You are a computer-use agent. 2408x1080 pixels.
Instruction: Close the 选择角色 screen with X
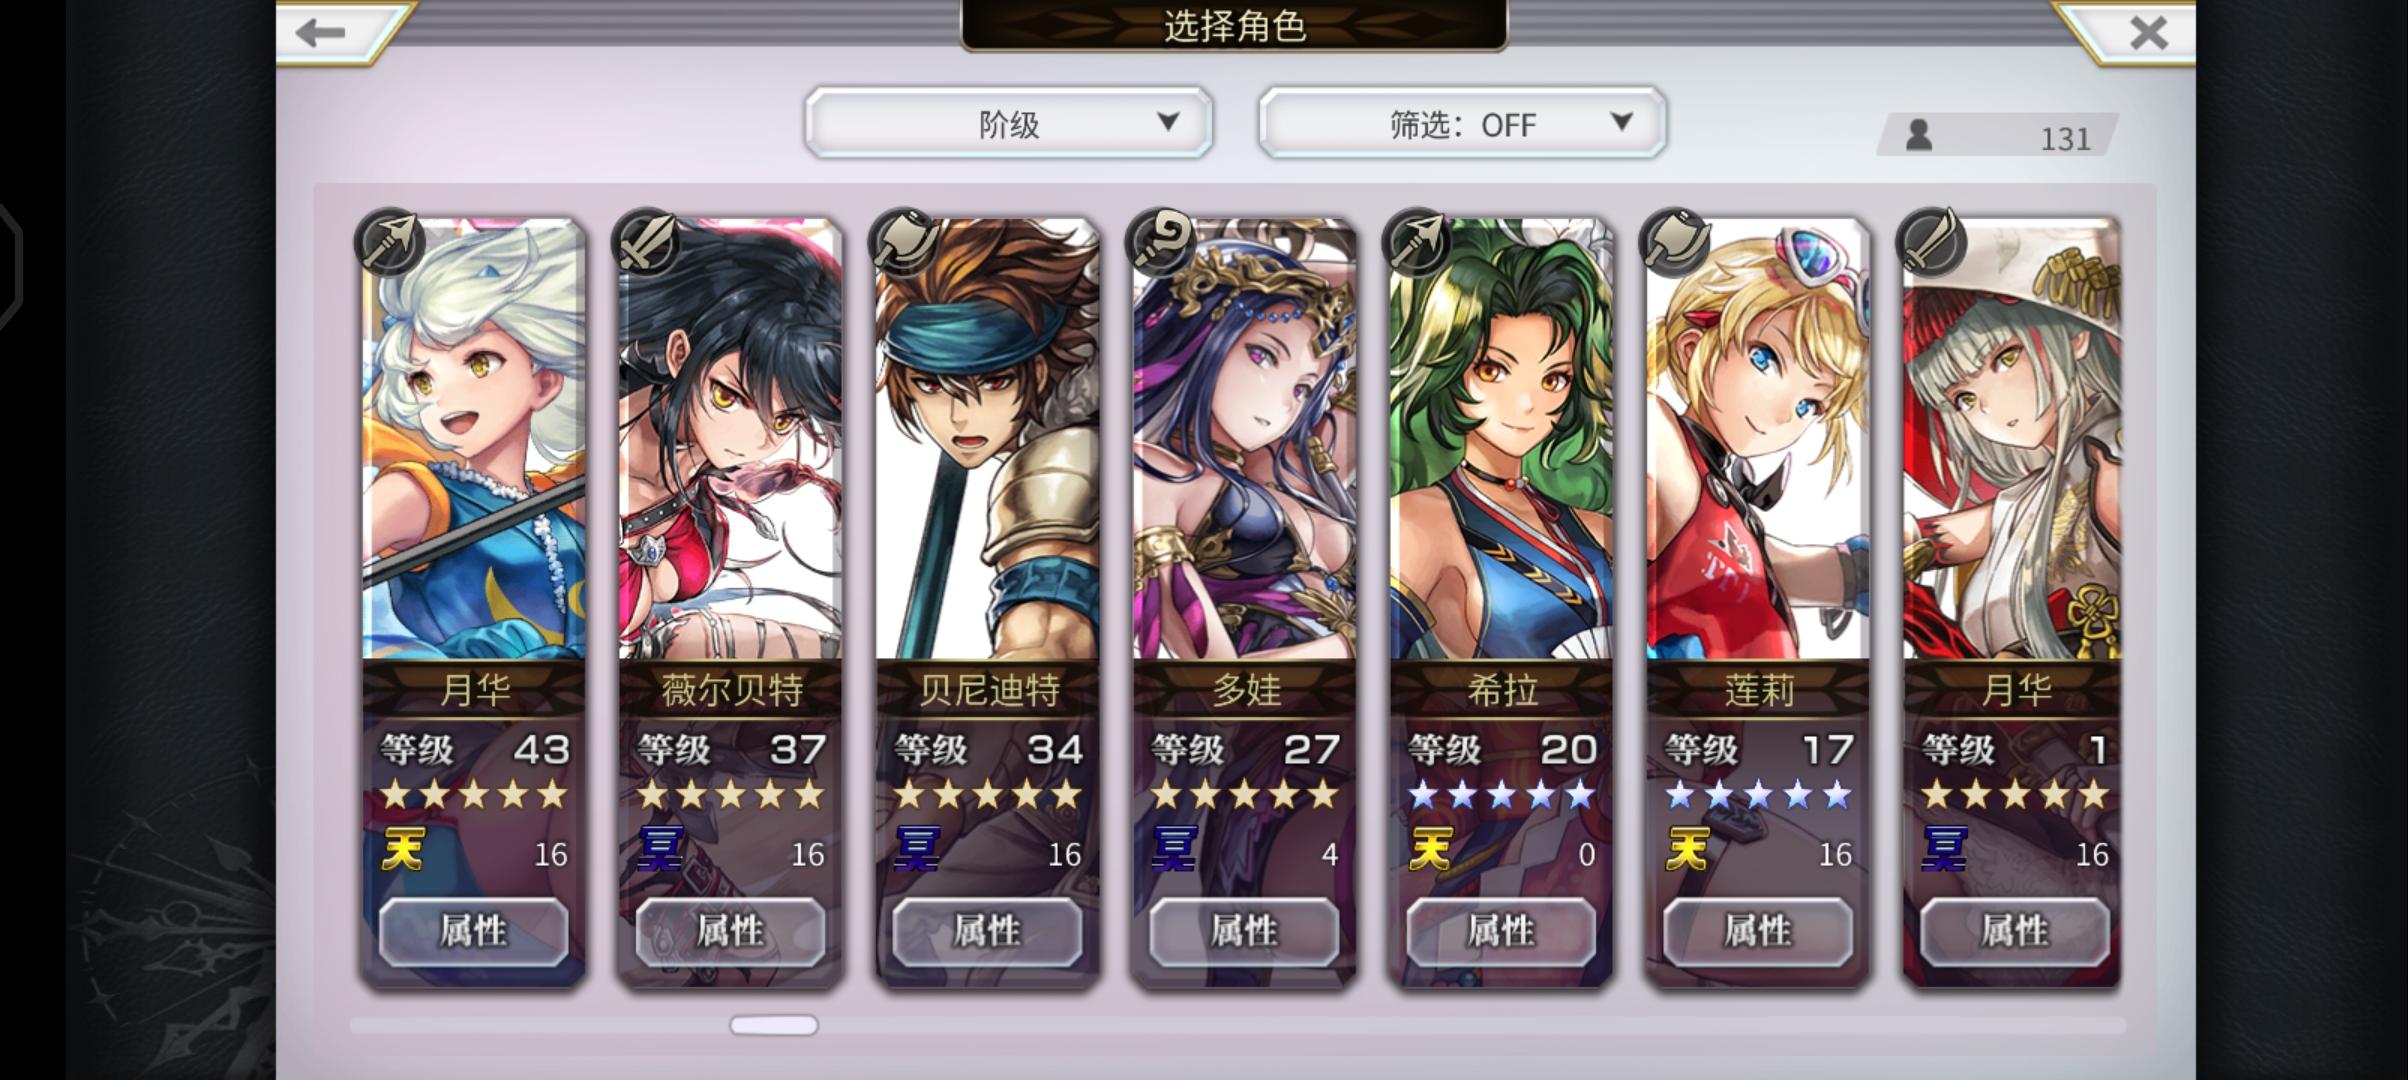click(x=2148, y=32)
